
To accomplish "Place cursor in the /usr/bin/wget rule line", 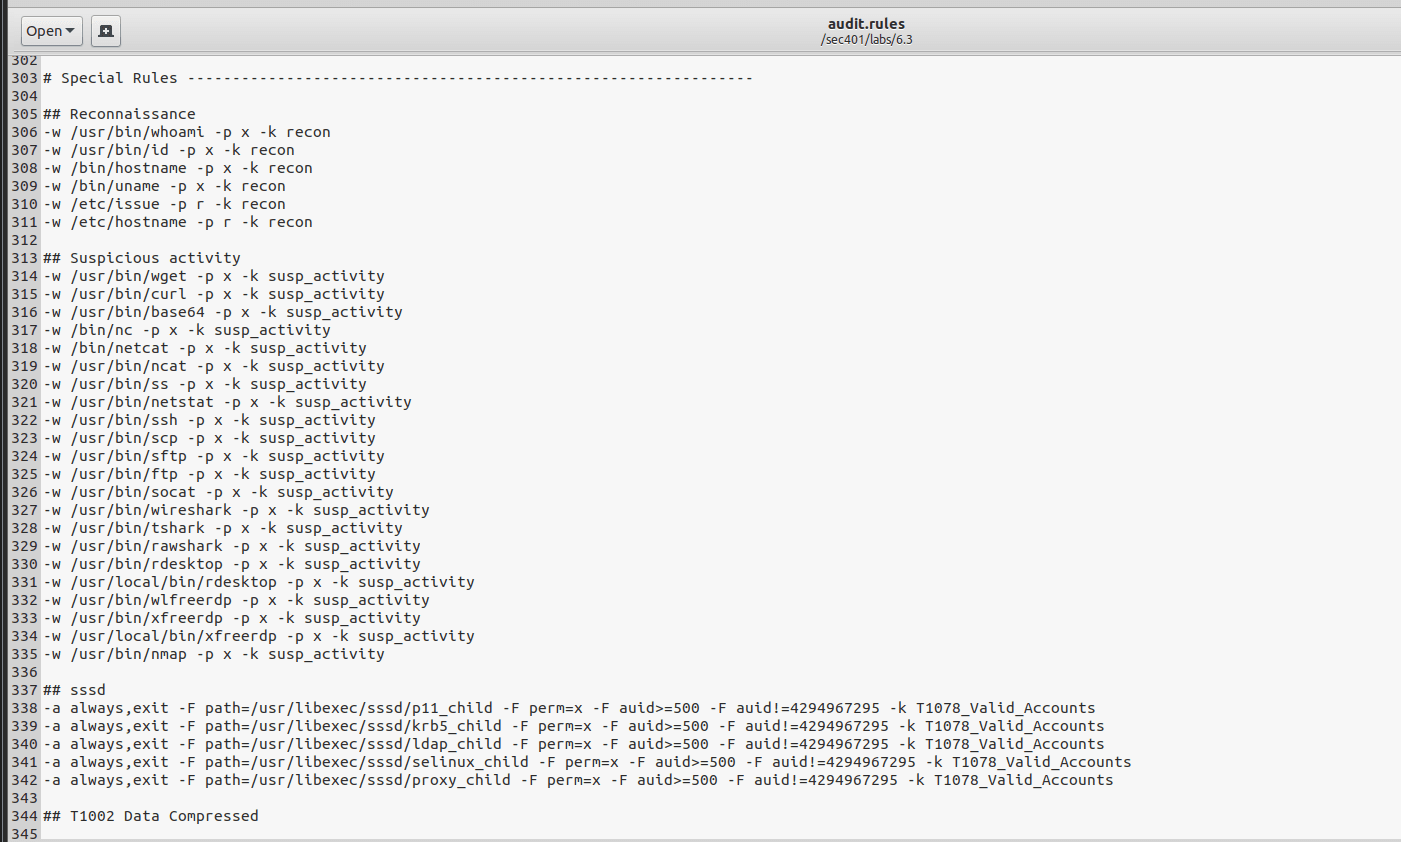I will [150, 276].
